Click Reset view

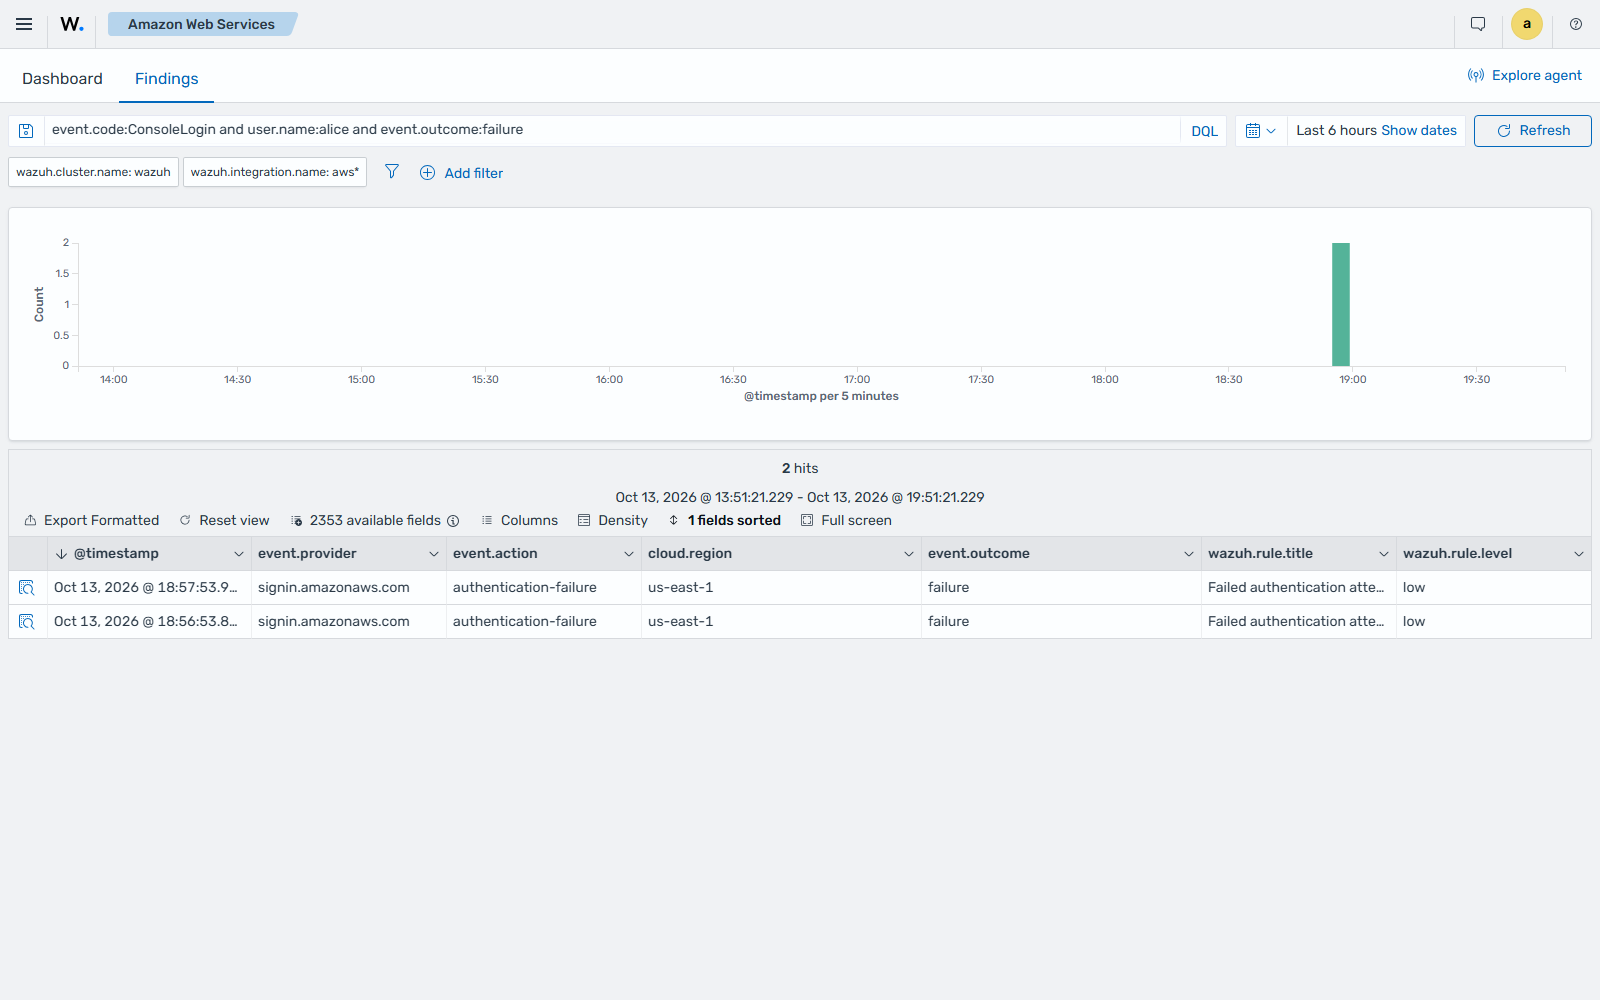pos(224,520)
